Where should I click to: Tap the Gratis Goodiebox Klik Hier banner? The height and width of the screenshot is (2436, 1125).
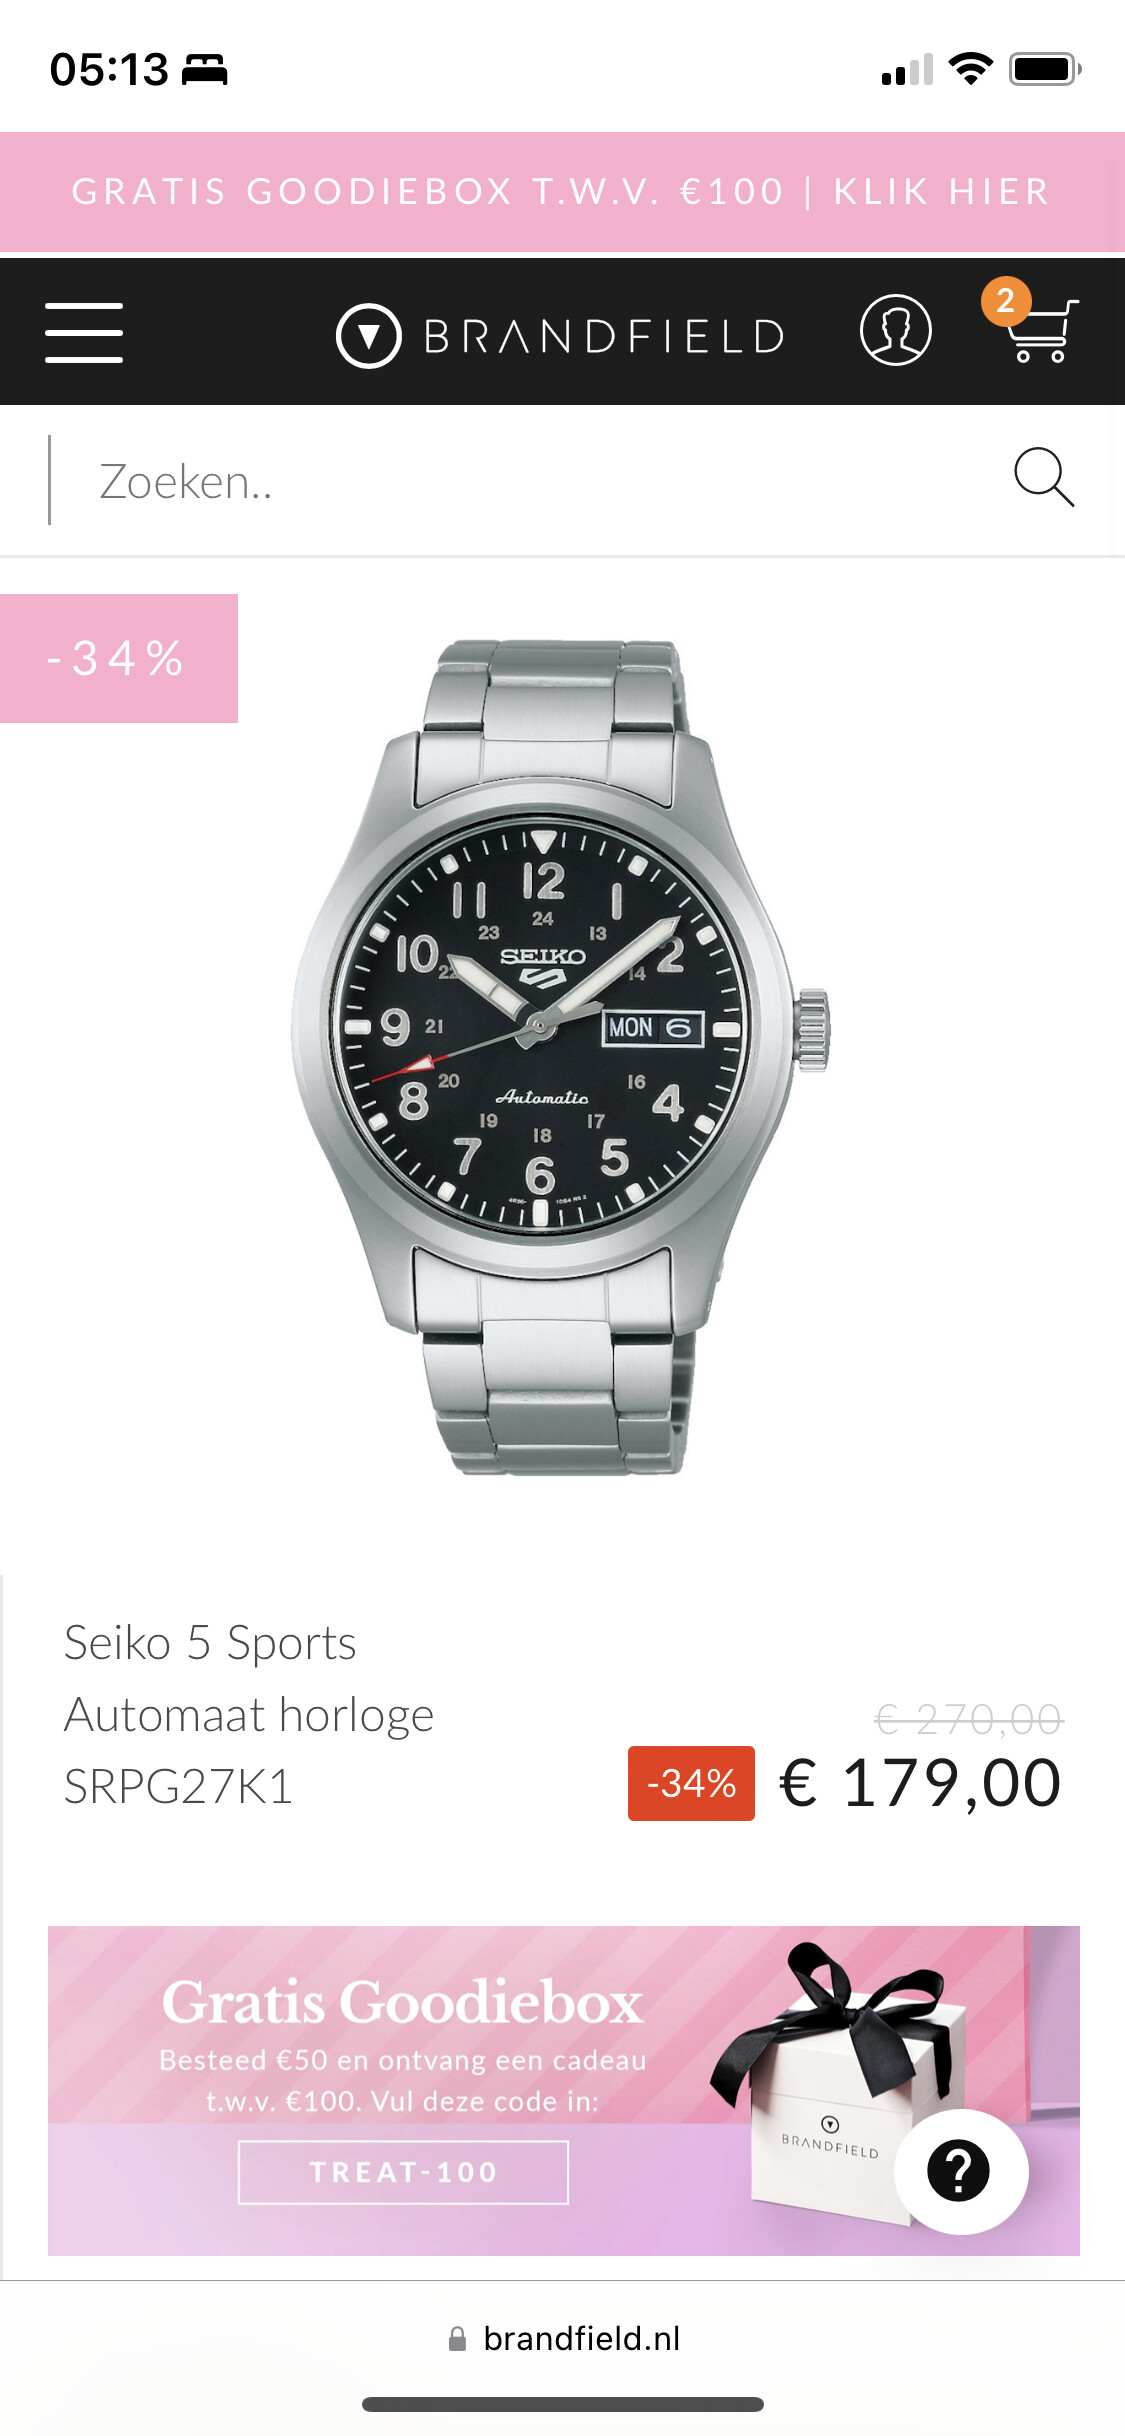tap(562, 192)
